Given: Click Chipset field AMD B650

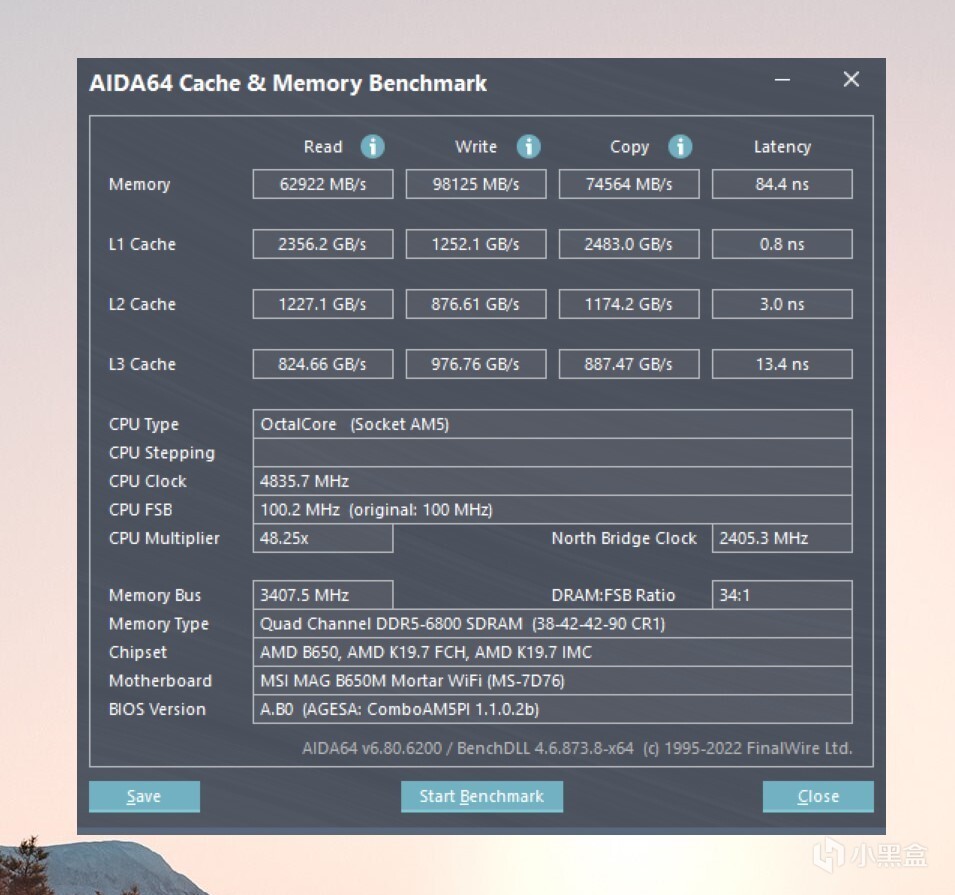Looking at the screenshot, I should [552, 653].
